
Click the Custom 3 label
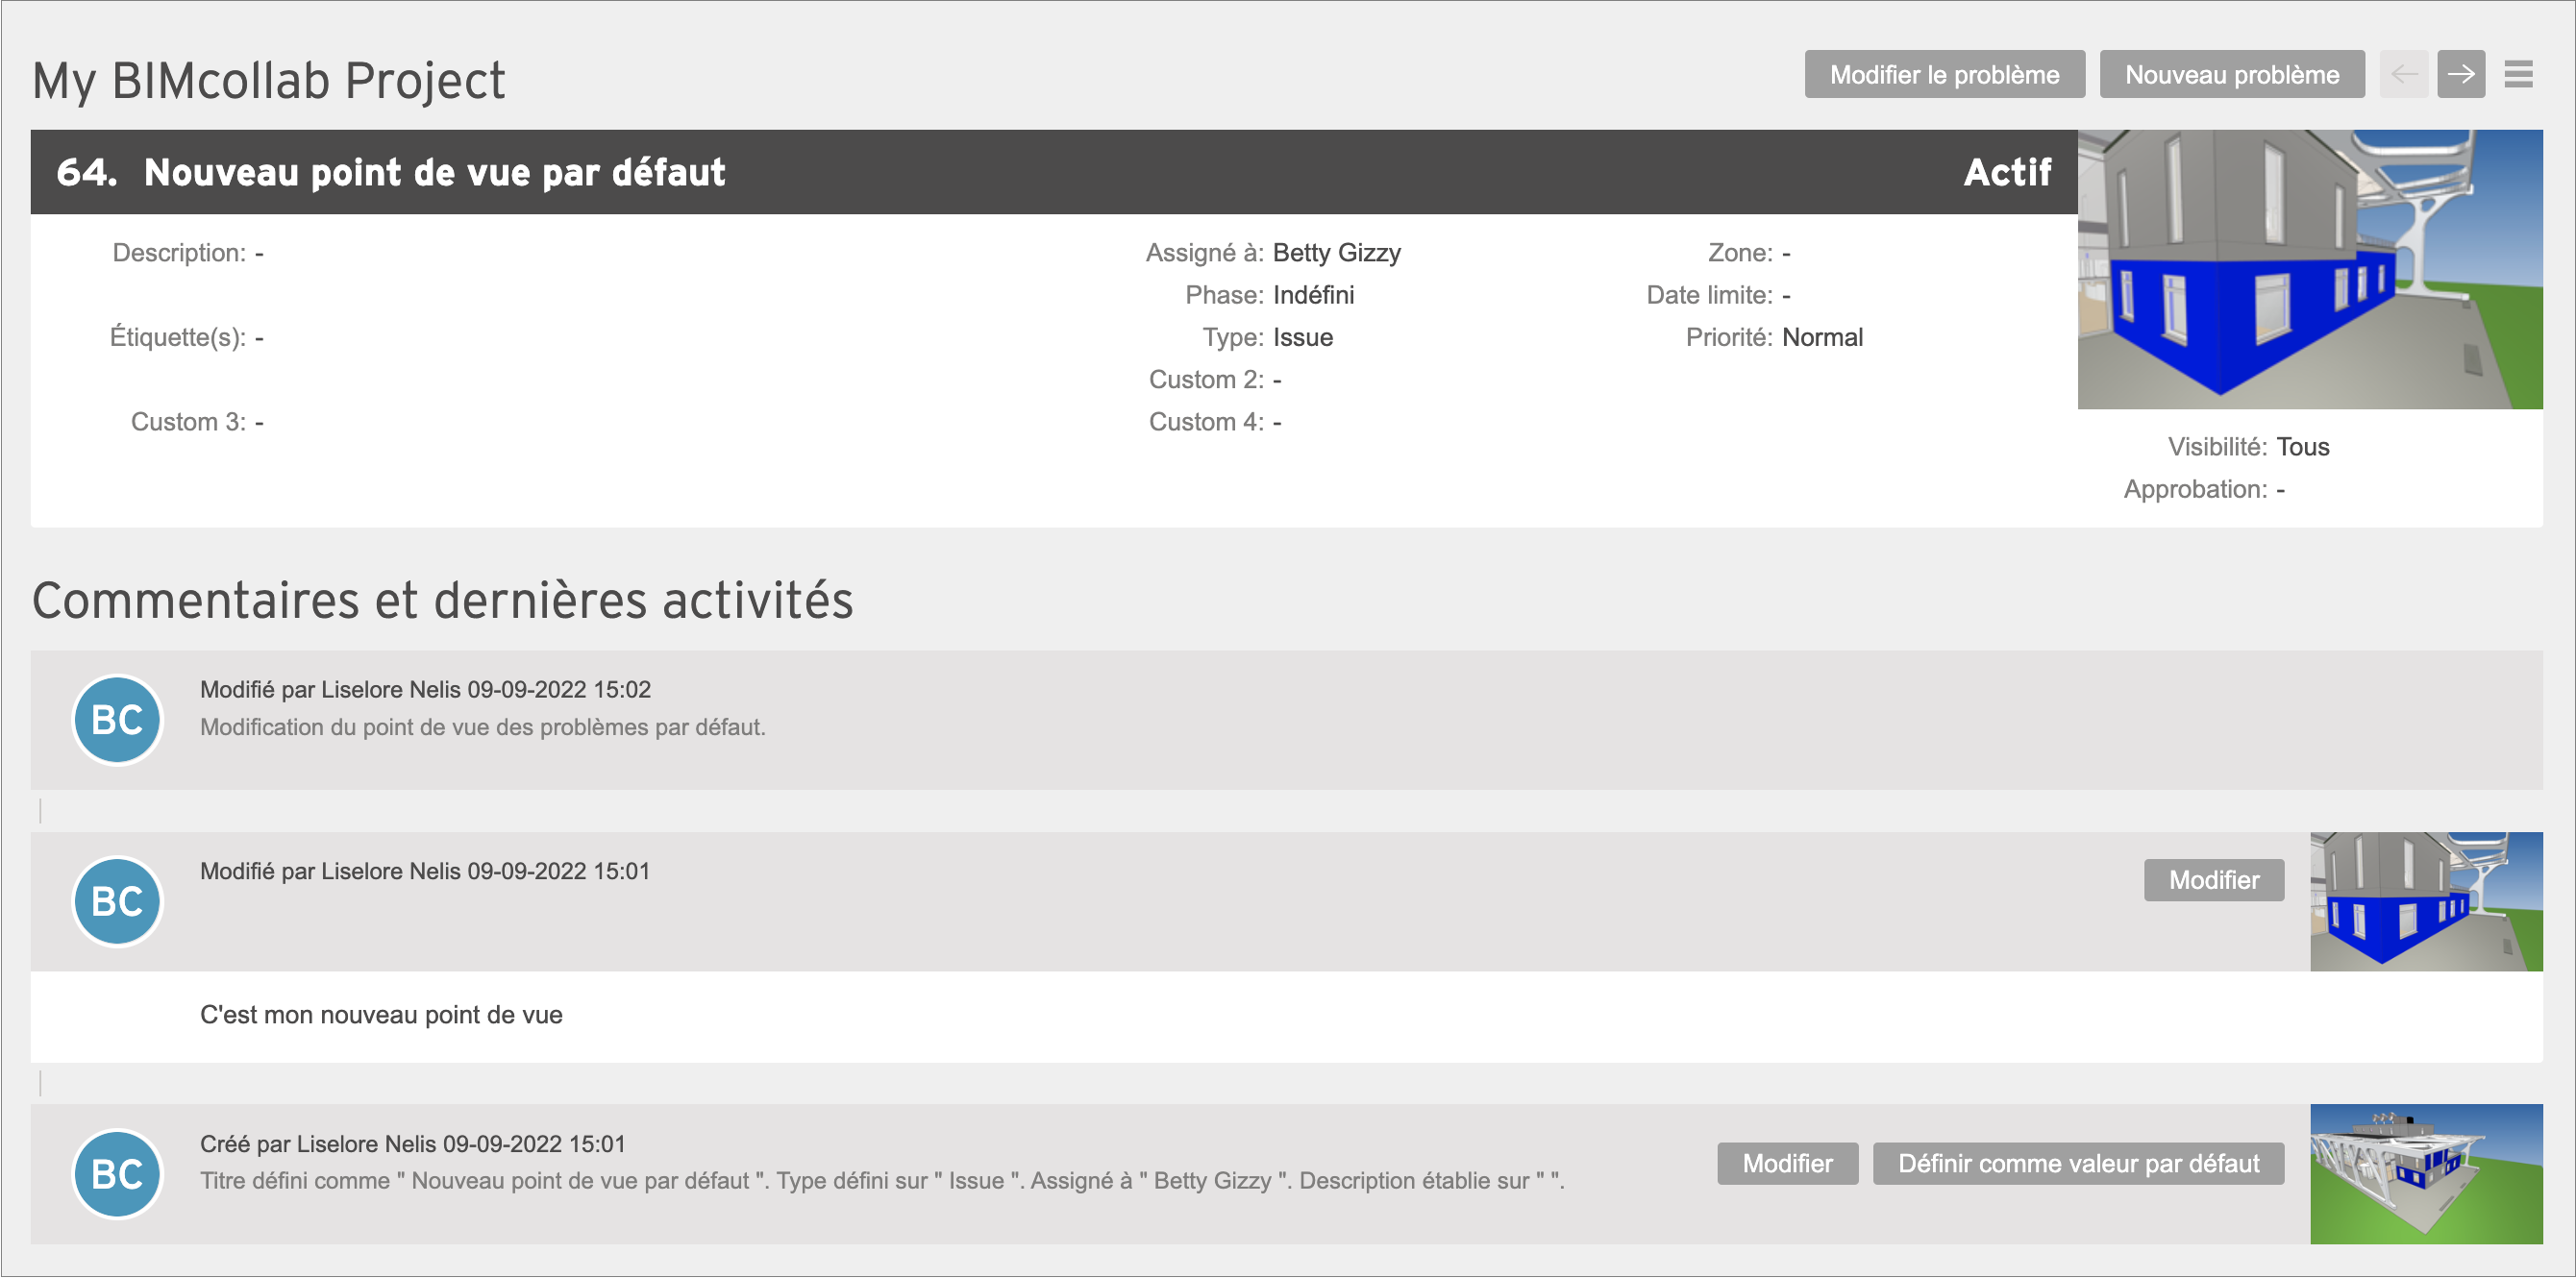(x=188, y=422)
